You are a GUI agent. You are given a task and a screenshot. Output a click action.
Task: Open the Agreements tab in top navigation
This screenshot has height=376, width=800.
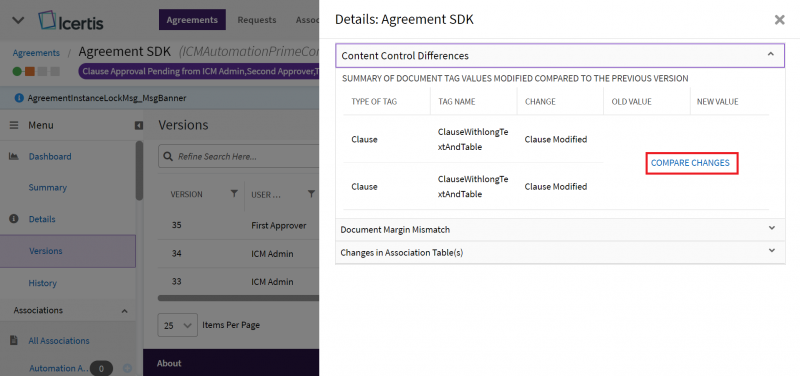click(192, 20)
